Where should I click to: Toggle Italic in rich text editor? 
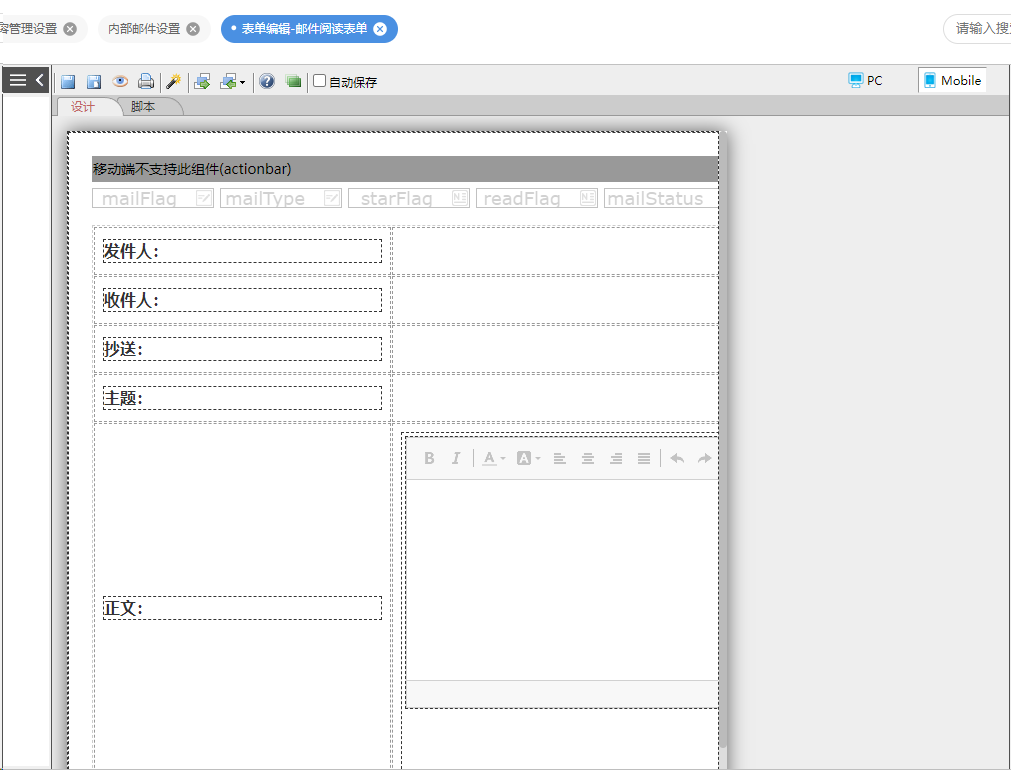tap(456, 458)
